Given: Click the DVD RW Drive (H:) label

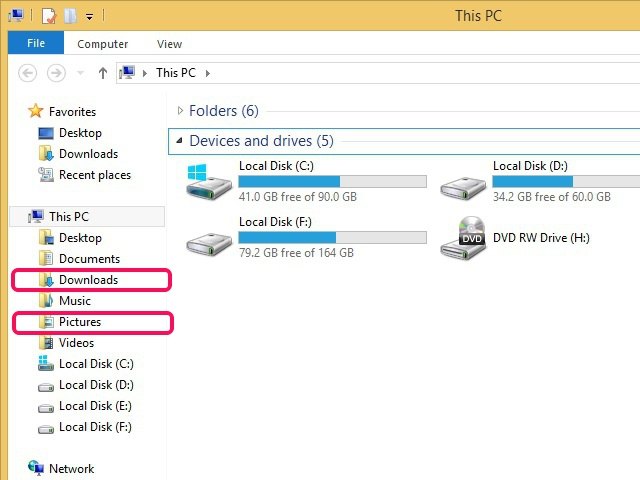Looking at the screenshot, I should 541,238.
